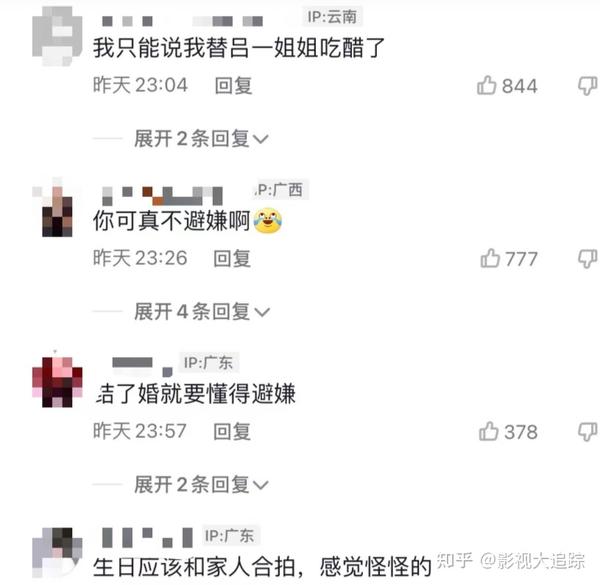The height and width of the screenshot is (585, 600).
Task: Reply to the comment posted 昨天 23:26
Action: [x=232, y=259]
